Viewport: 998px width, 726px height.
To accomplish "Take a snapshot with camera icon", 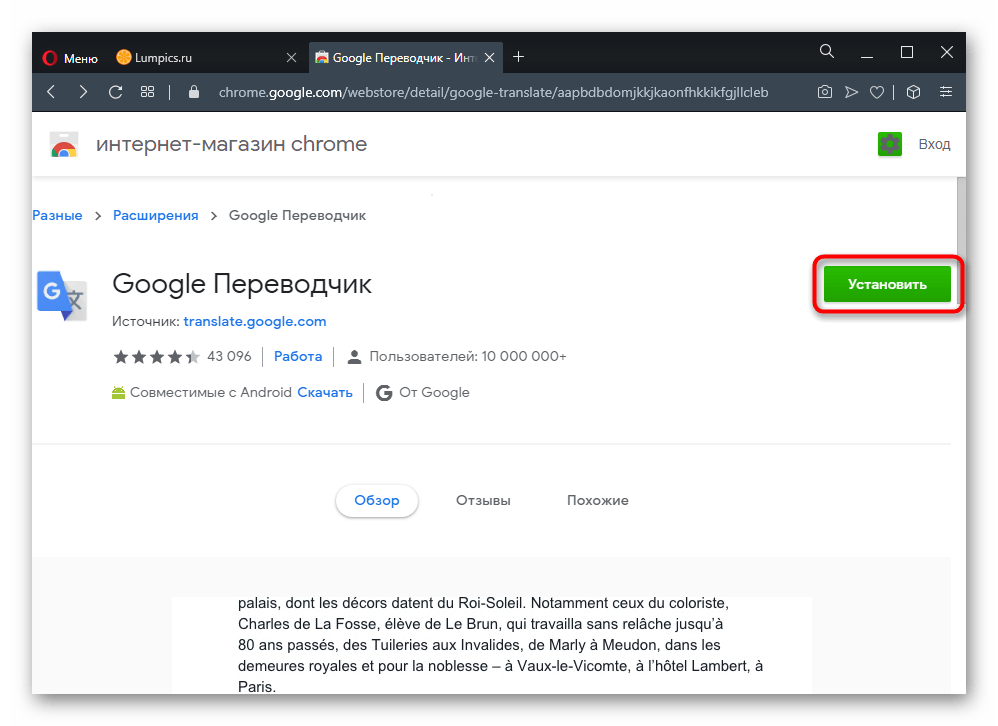I will click(x=824, y=92).
